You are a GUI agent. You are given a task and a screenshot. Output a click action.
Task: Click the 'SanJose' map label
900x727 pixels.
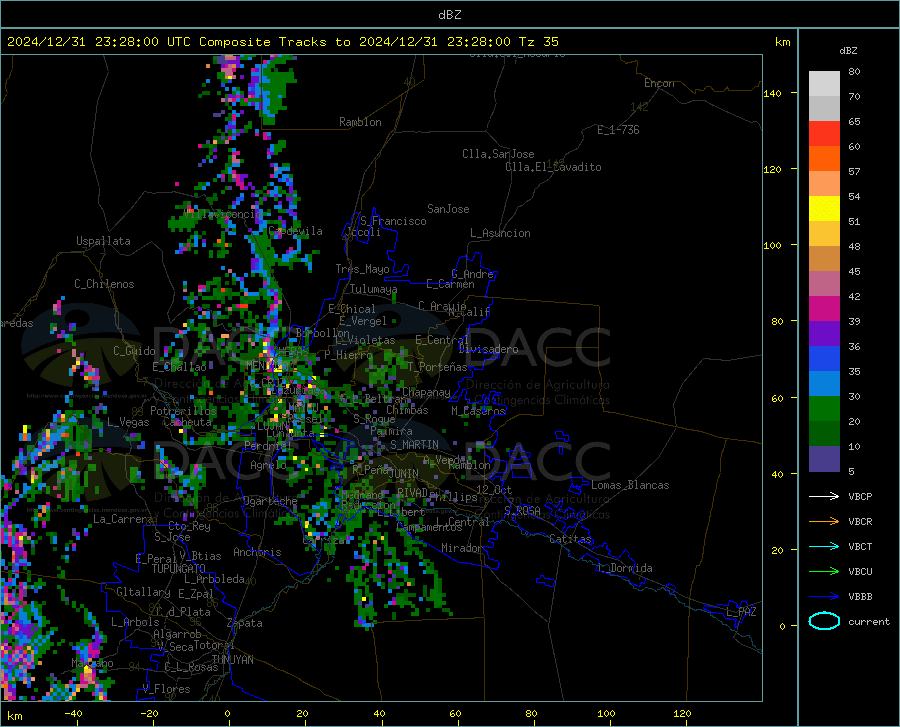point(448,209)
